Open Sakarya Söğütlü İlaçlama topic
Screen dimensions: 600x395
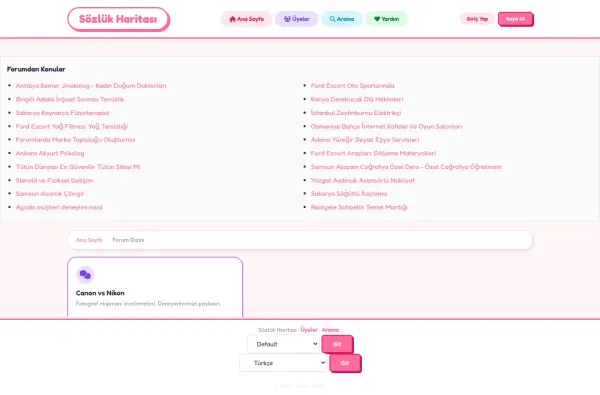349,194
